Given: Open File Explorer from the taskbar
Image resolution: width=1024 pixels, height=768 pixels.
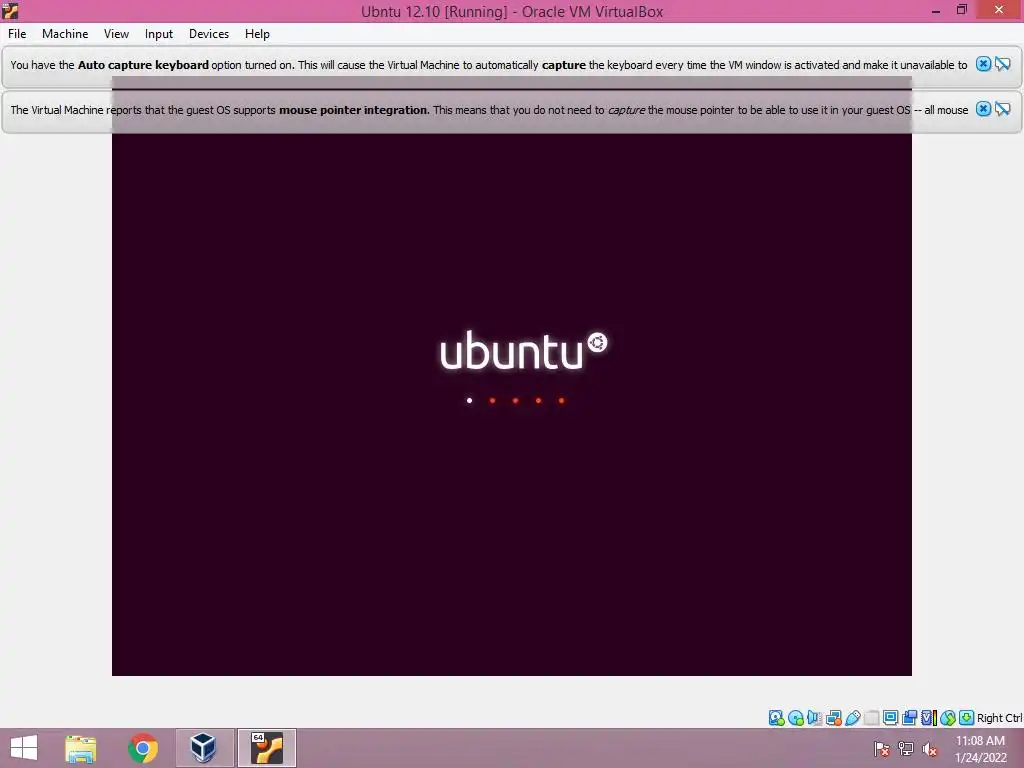Looking at the screenshot, I should (80, 748).
